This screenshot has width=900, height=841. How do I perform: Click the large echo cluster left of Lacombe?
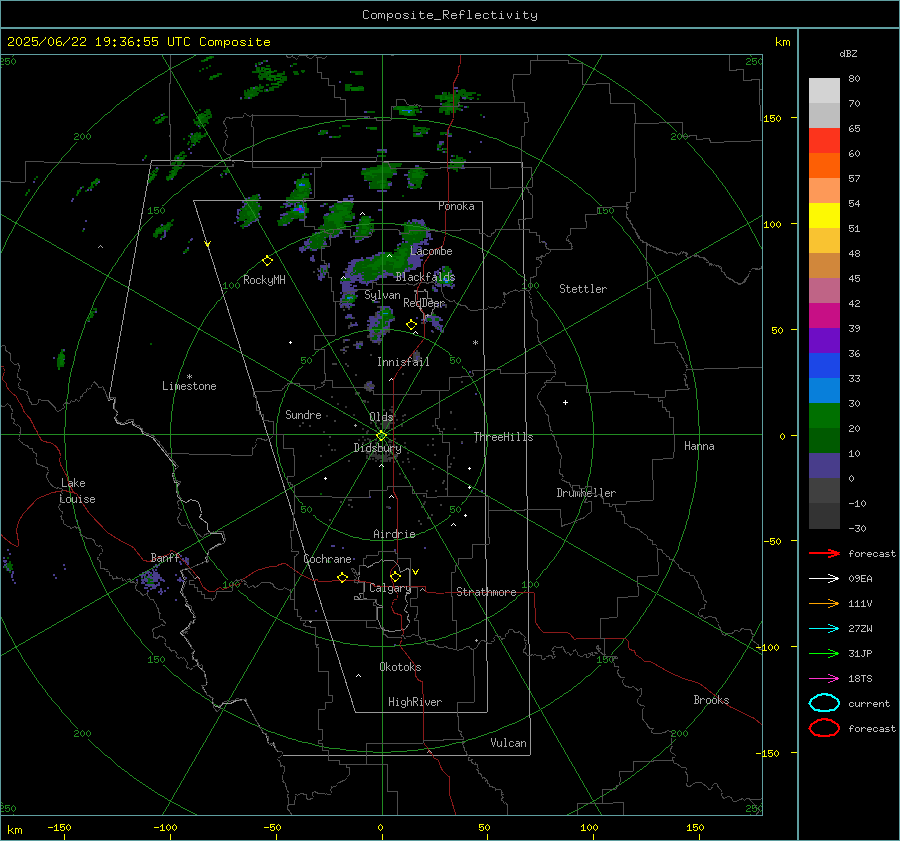(x=383, y=266)
